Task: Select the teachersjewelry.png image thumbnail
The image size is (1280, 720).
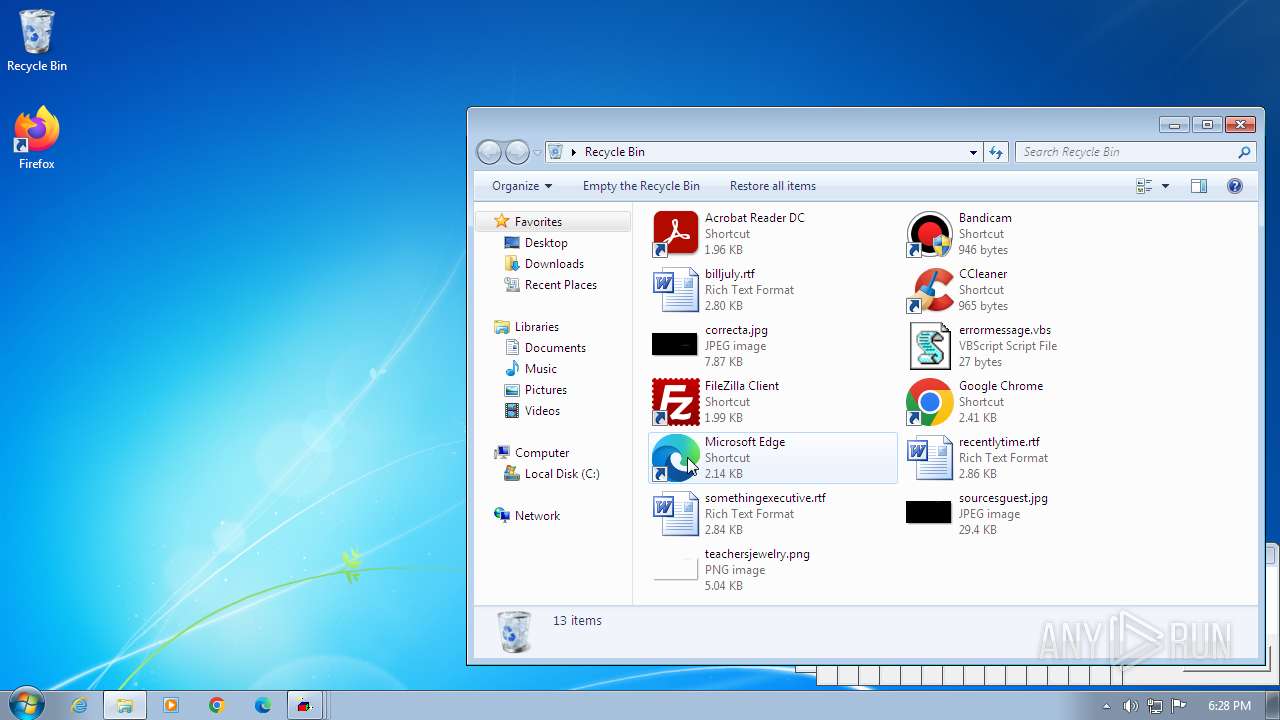Action: point(675,569)
